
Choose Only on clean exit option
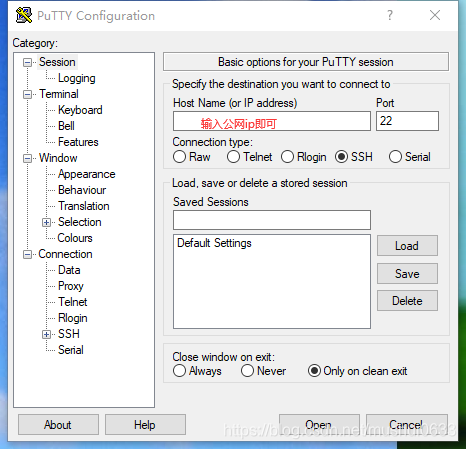(x=314, y=371)
